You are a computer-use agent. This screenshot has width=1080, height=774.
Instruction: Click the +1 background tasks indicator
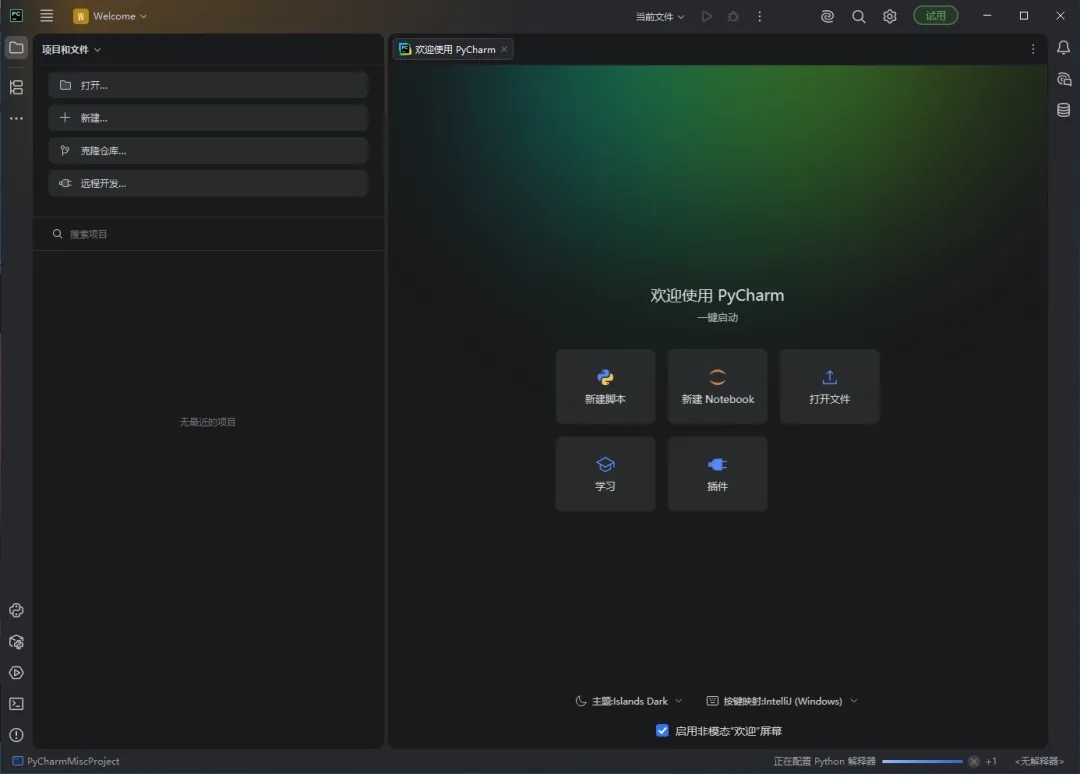pos(991,761)
